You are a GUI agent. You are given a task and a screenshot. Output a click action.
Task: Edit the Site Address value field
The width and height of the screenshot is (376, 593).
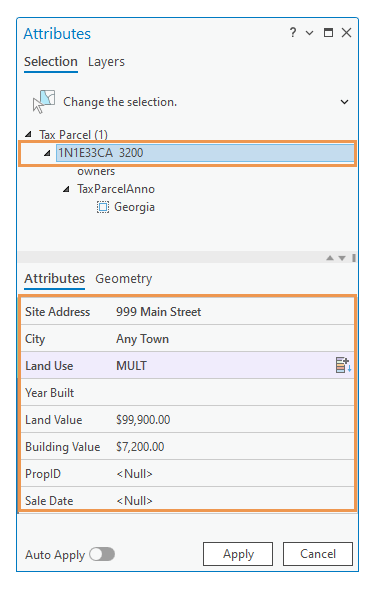coord(233,312)
